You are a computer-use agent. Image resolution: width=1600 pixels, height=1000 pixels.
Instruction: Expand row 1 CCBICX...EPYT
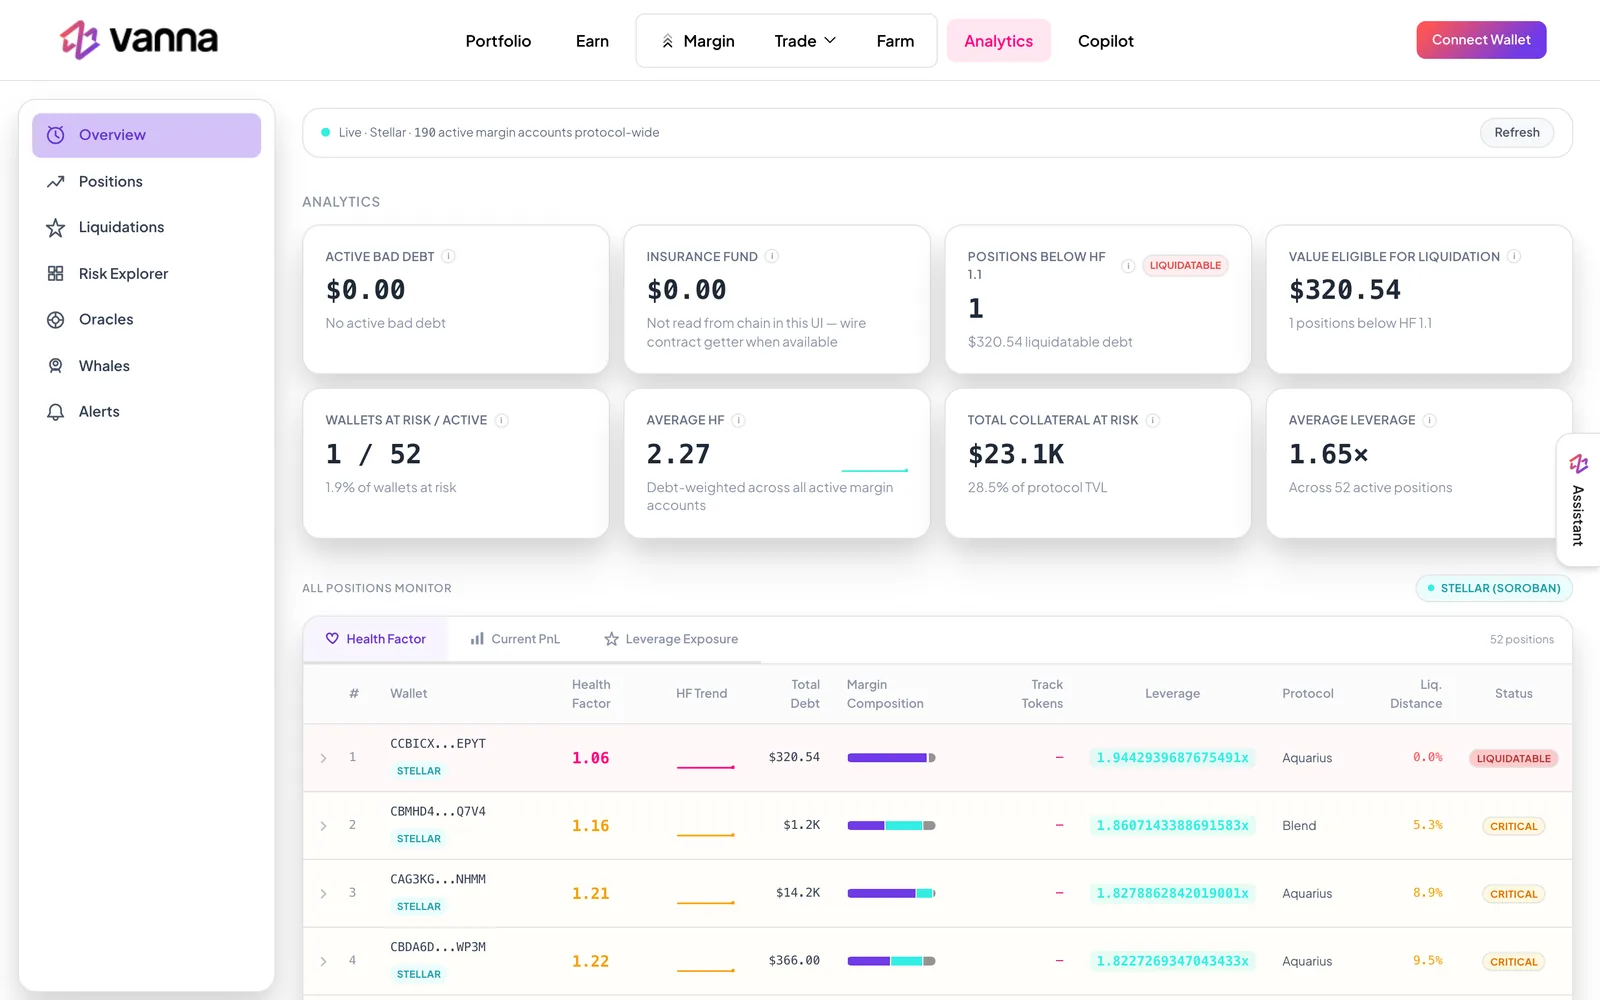pos(323,758)
